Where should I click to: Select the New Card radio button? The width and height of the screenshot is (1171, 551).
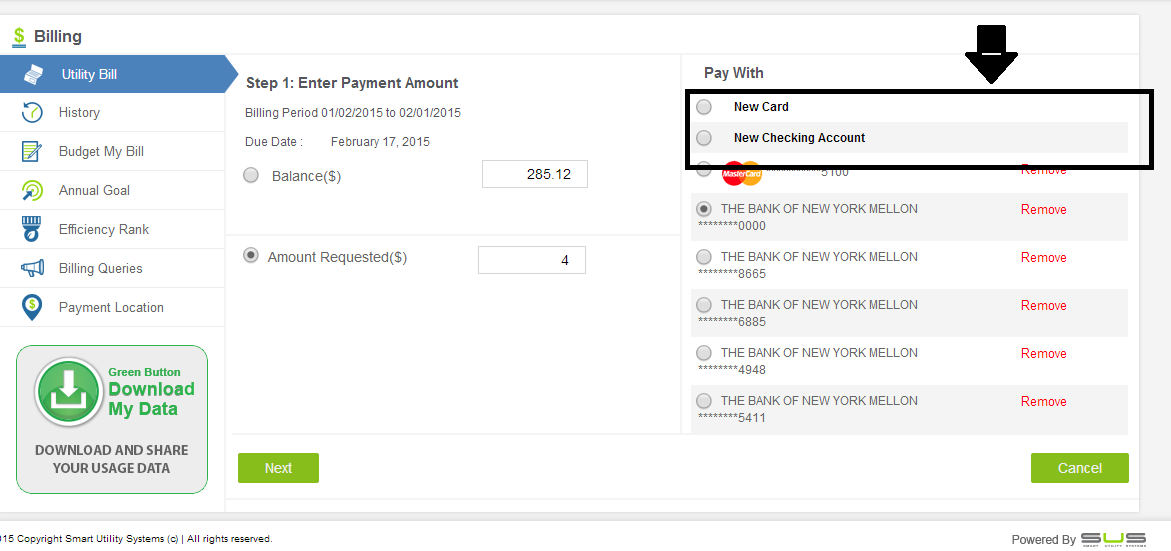[x=704, y=107]
